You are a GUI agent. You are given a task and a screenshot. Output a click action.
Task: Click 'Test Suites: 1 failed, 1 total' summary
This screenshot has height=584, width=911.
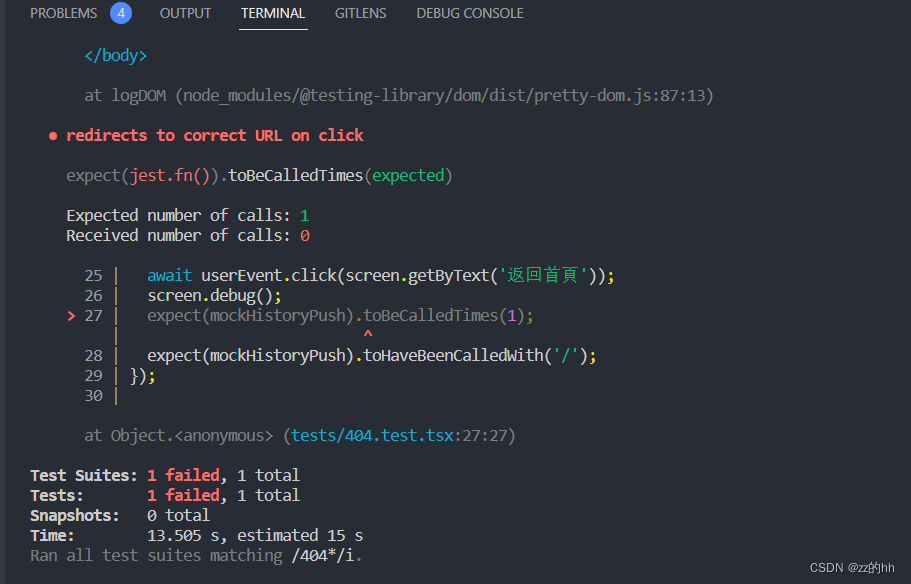pos(165,476)
